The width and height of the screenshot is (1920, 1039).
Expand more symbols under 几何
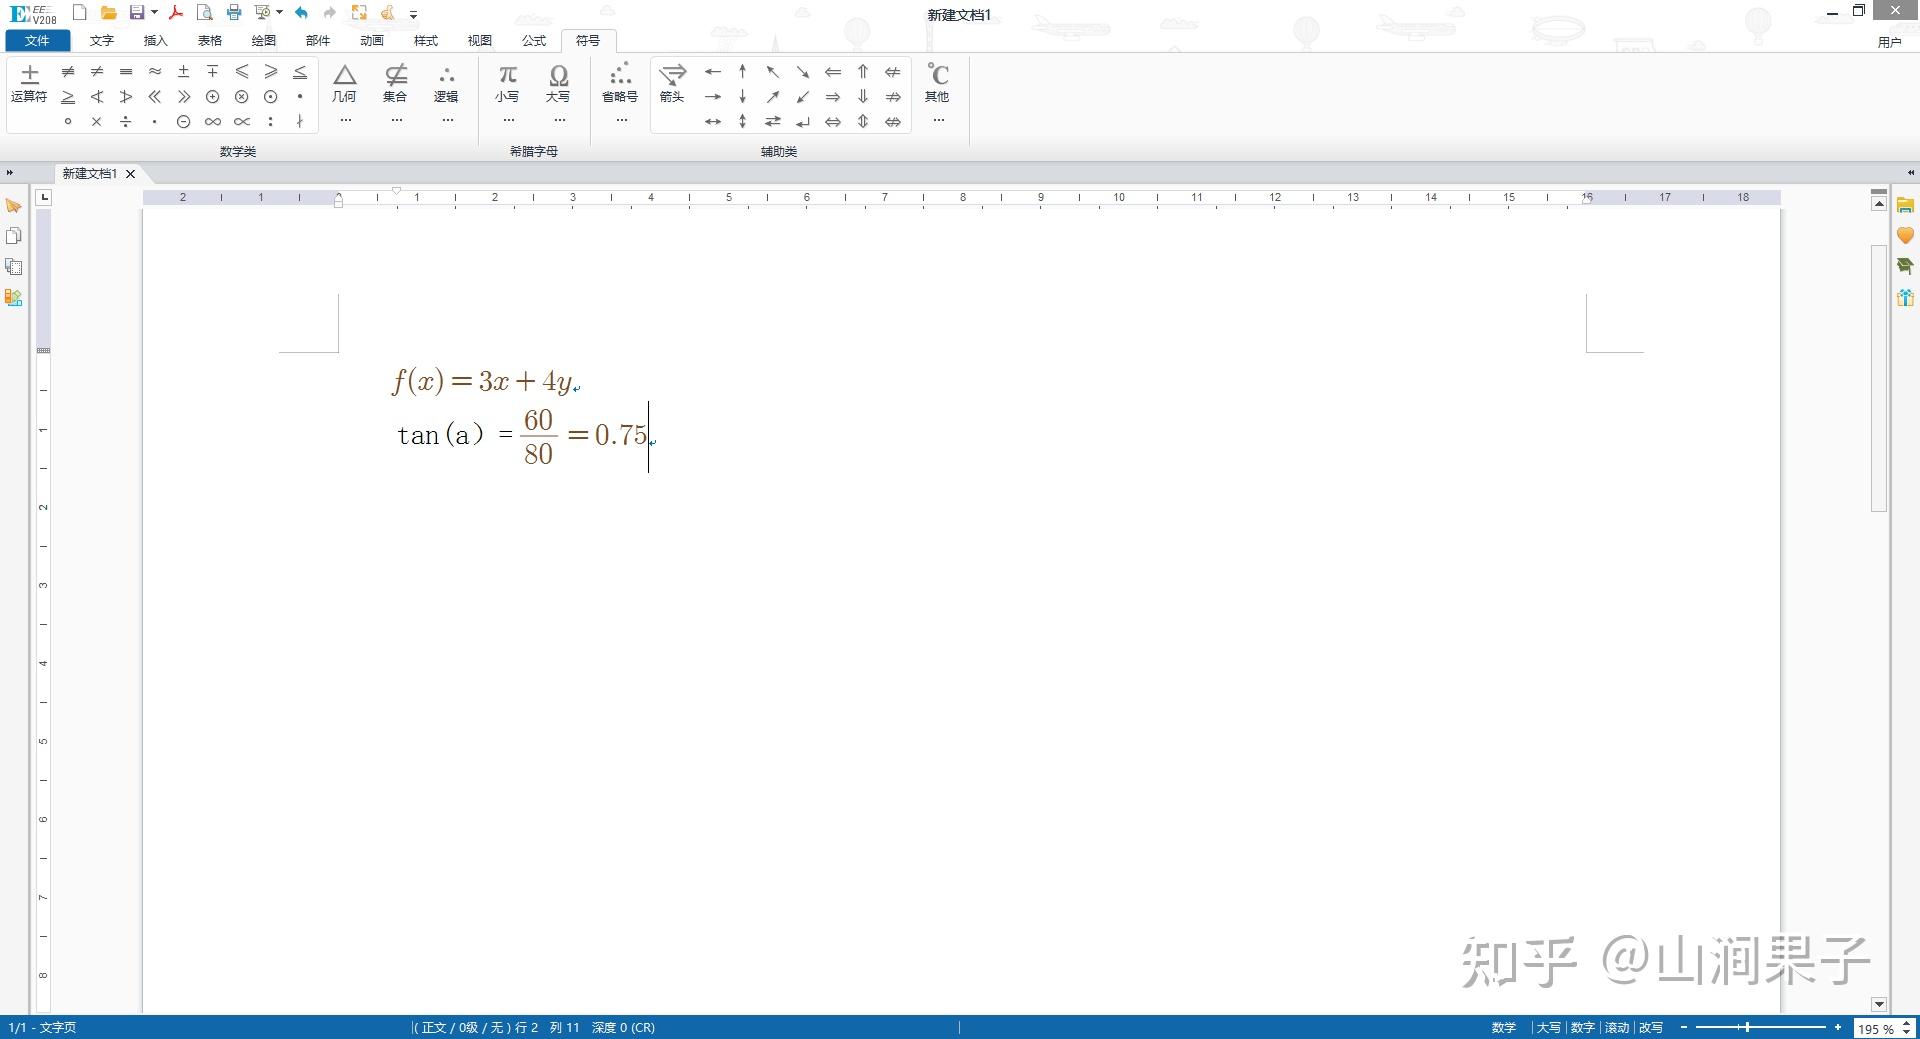point(345,120)
